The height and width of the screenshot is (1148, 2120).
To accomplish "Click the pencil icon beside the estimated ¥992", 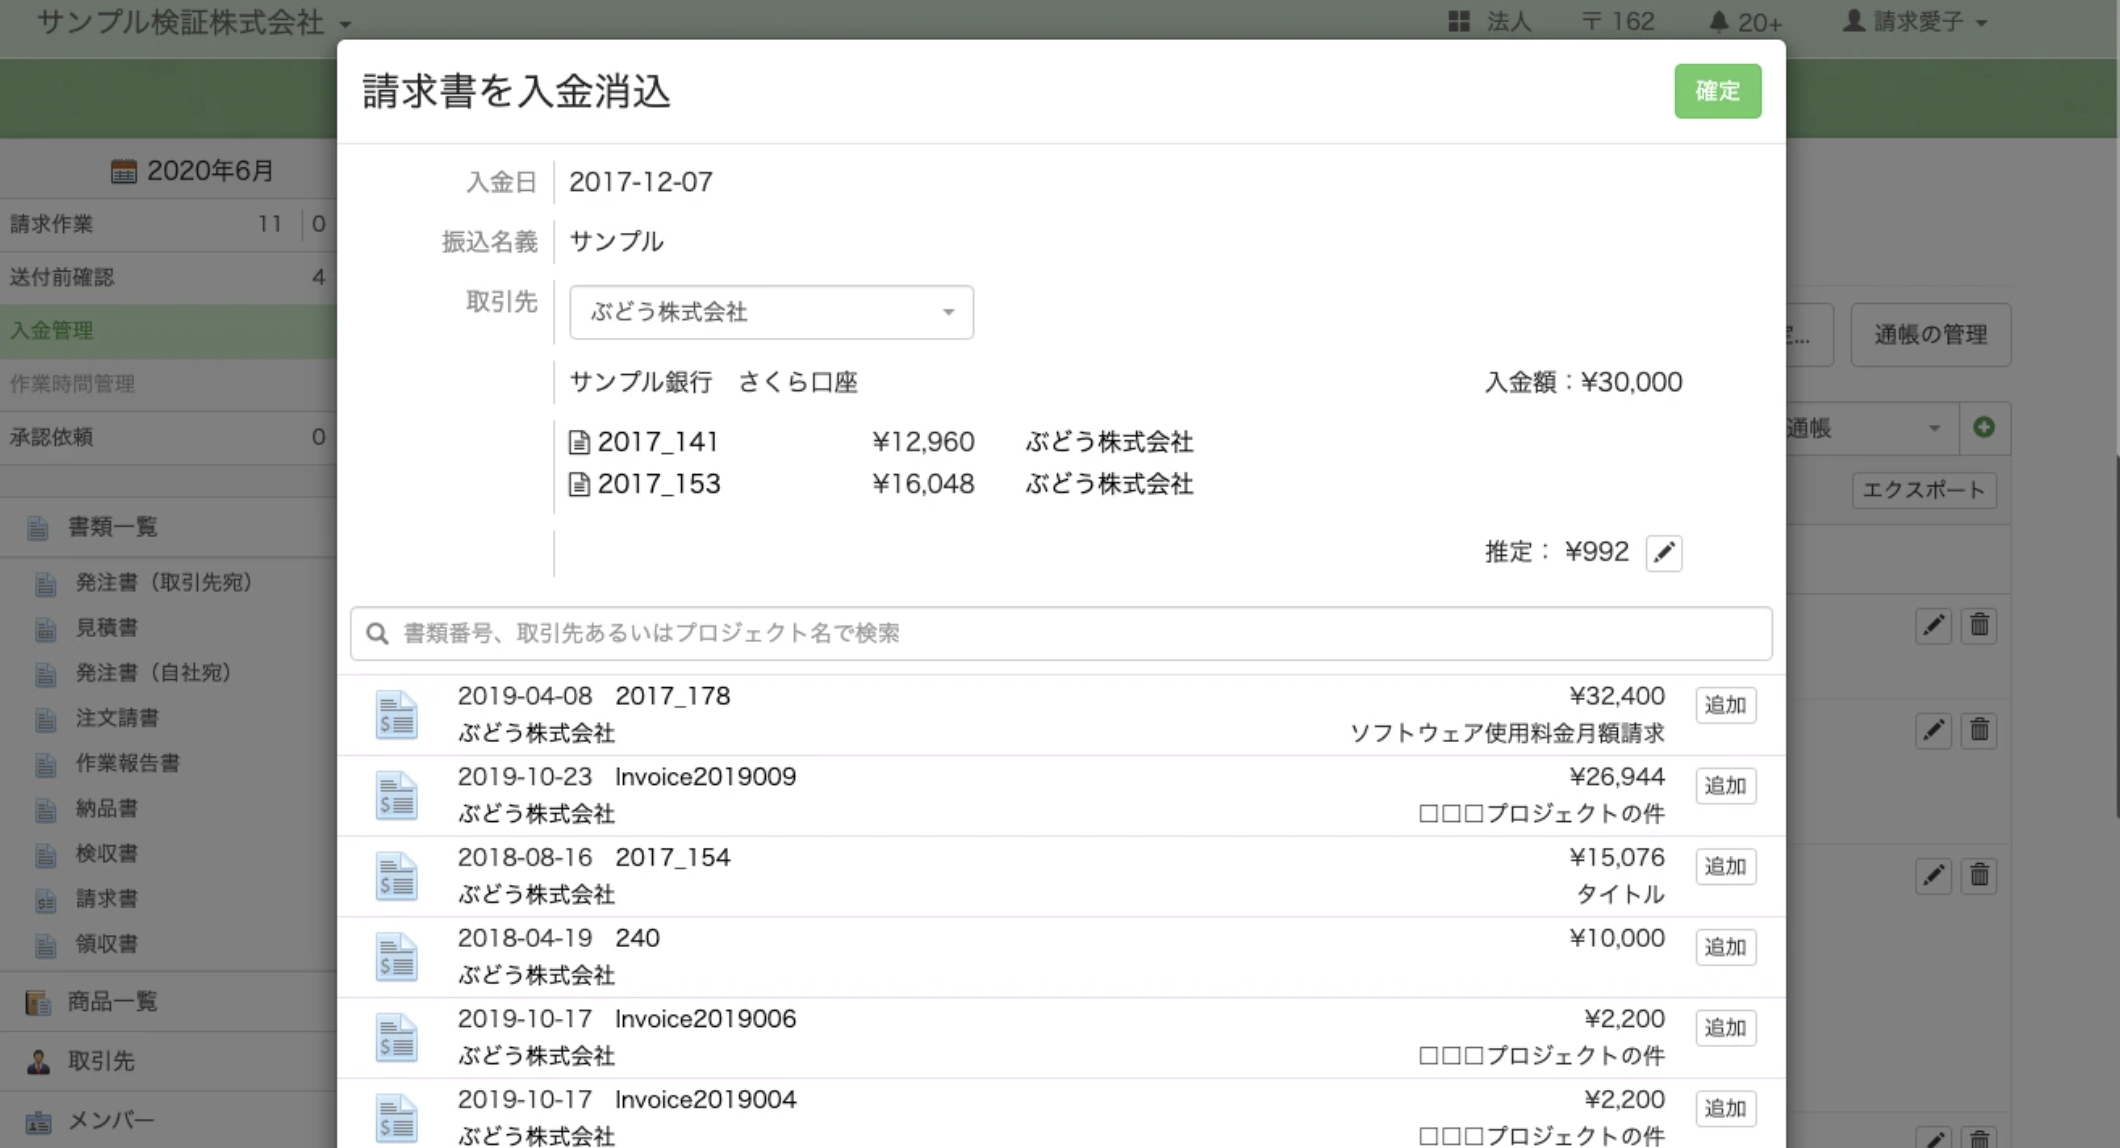I will pos(1663,552).
